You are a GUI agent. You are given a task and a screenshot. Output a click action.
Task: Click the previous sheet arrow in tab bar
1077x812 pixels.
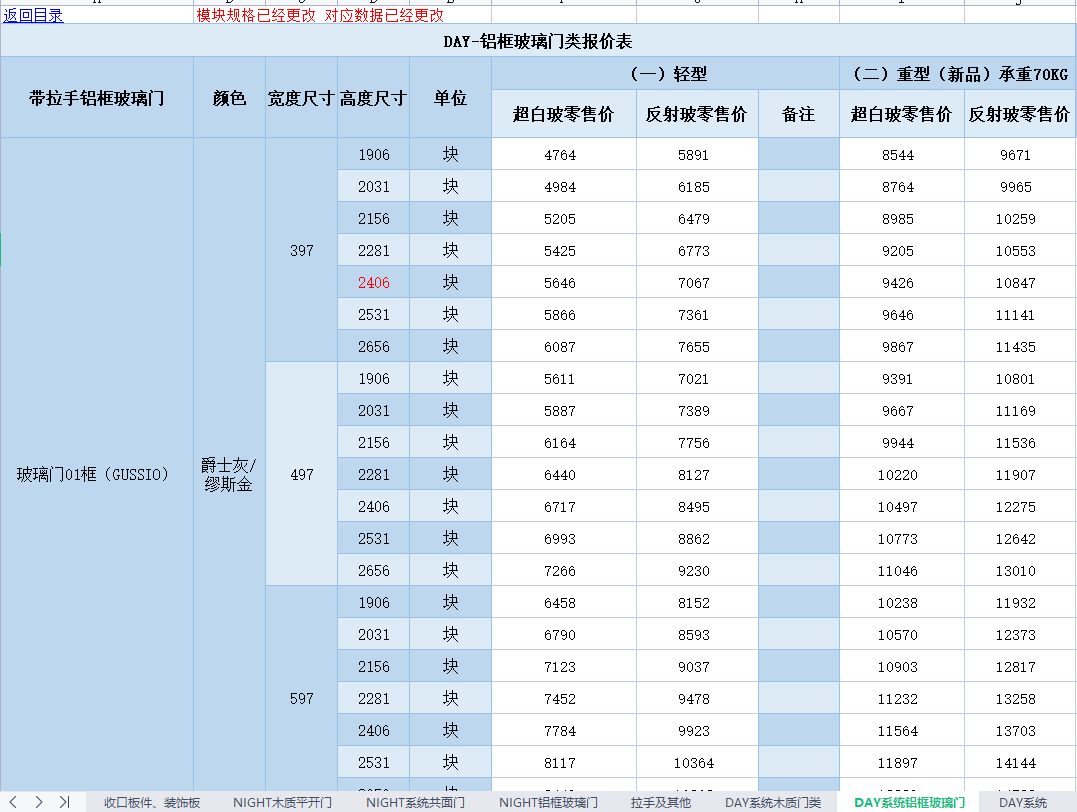[x=14, y=802]
